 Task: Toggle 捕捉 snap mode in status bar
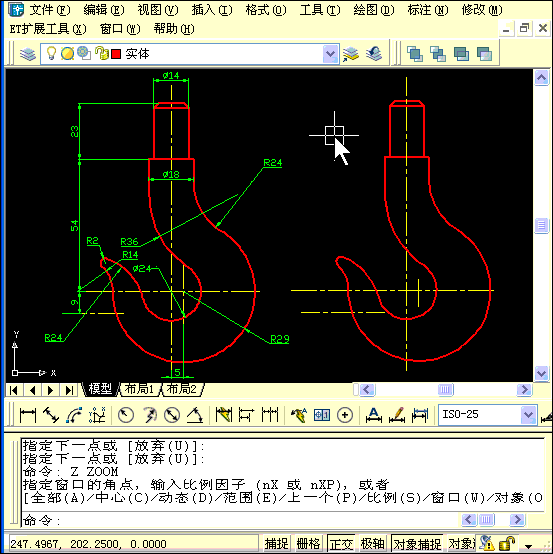(277, 544)
